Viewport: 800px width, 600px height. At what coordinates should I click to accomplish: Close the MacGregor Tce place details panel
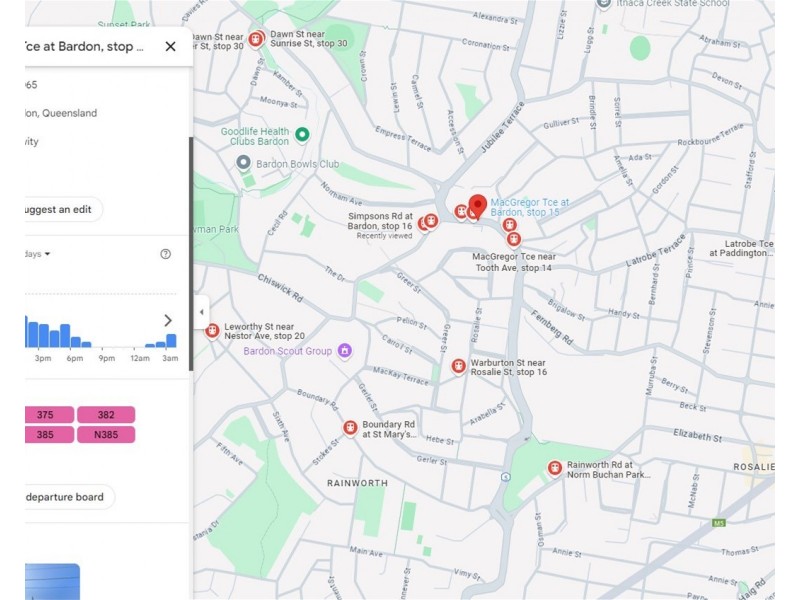click(x=170, y=46)
